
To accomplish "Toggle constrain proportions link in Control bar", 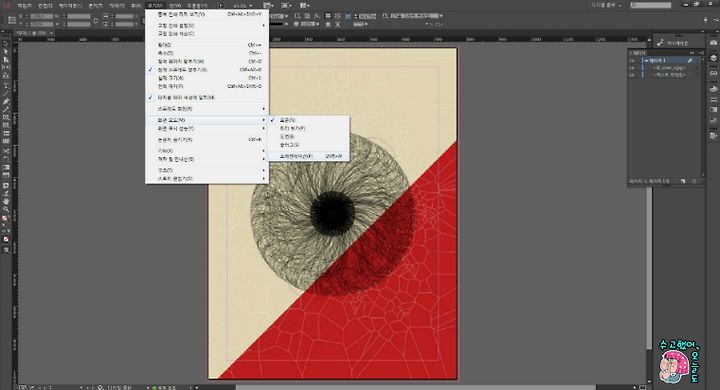I will (x=96, y=20).
